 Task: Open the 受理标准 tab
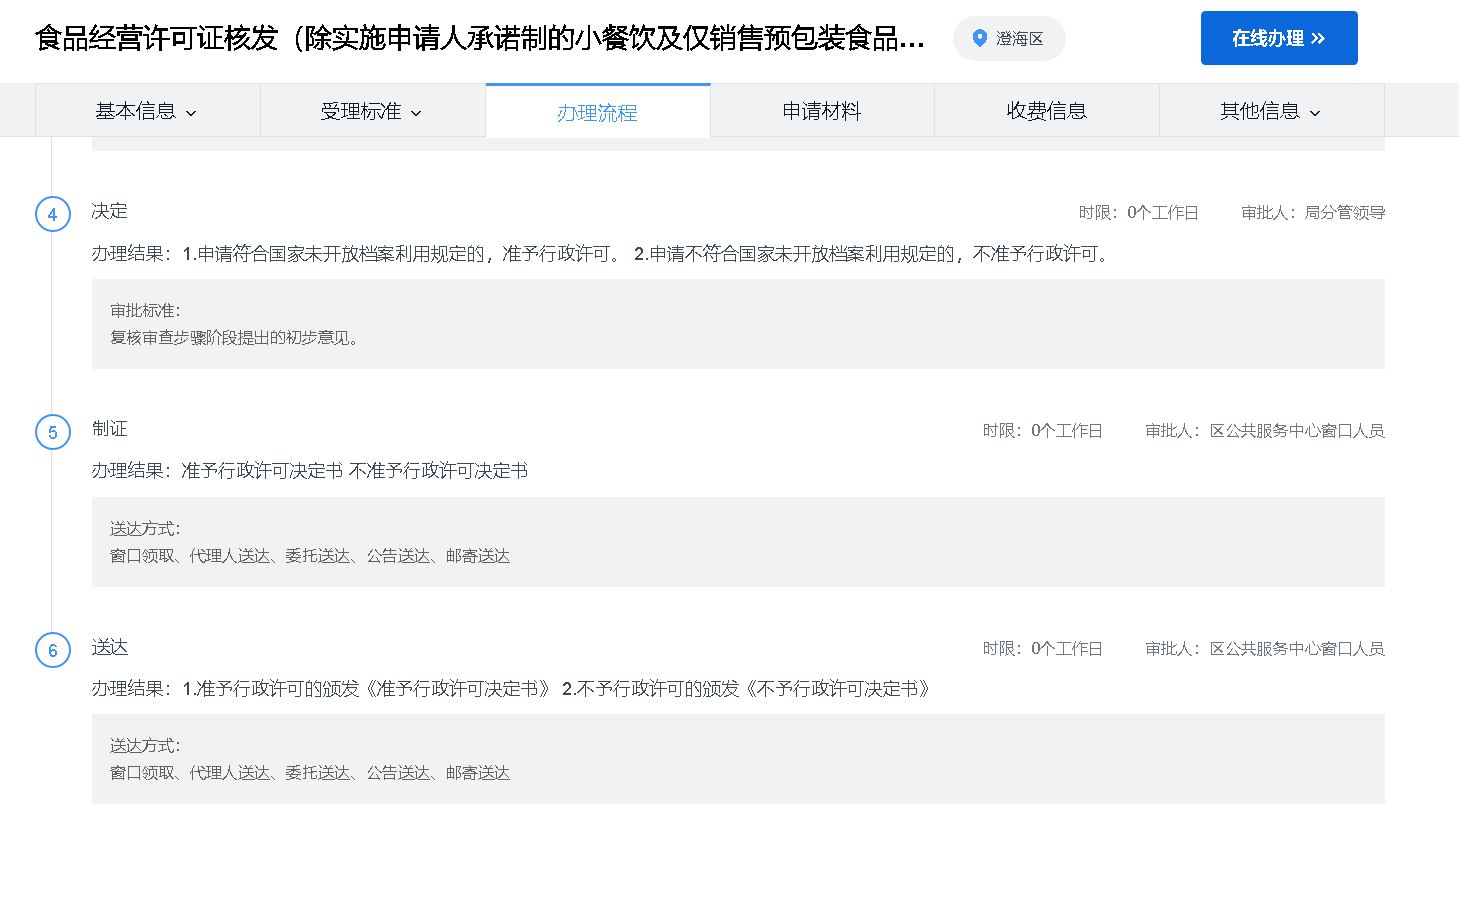coord(372,111)
